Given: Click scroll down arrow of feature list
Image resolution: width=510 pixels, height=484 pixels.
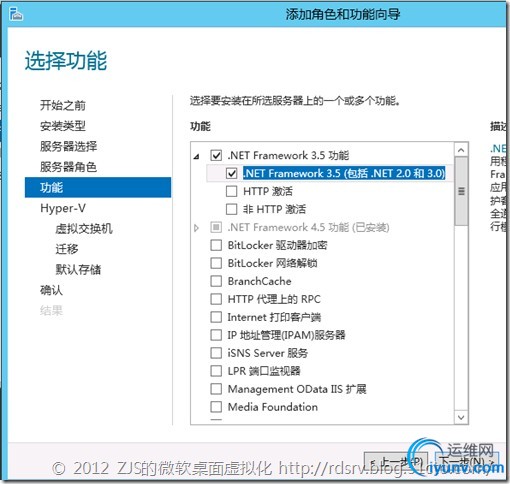Looking at the screenshot, I should (x=461, y=417).
